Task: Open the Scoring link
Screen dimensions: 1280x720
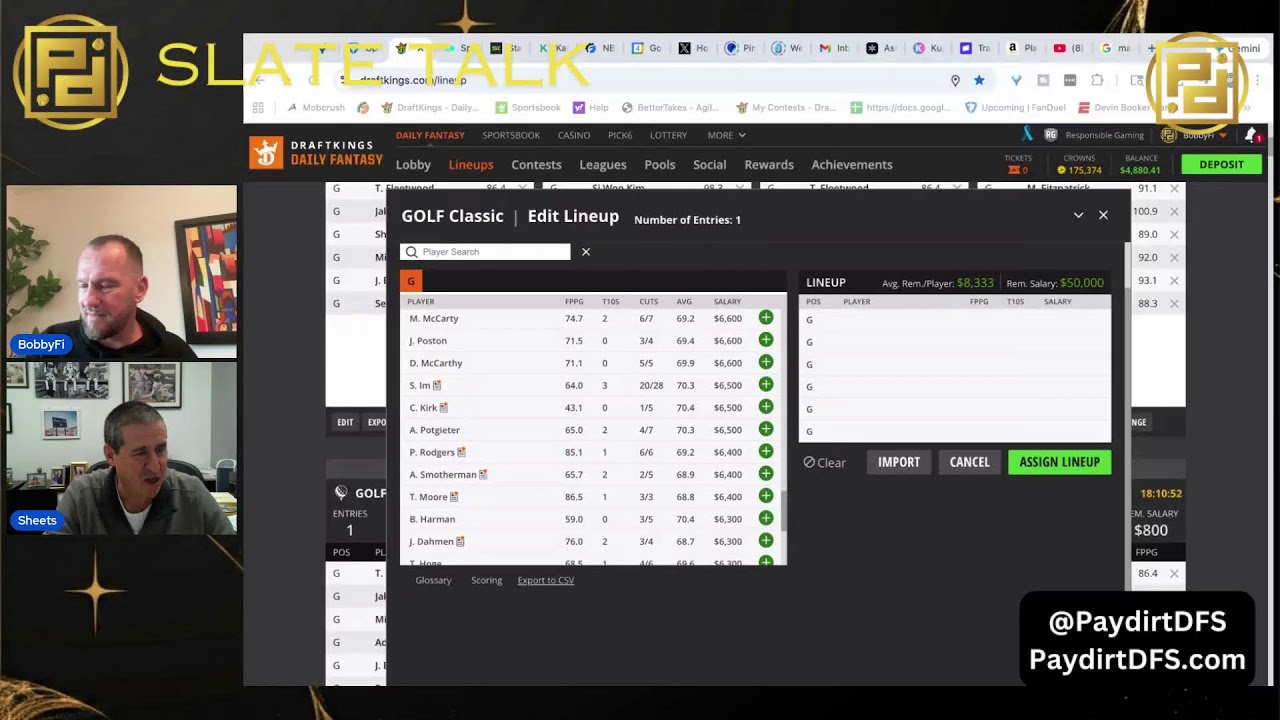Action: (487, 580)
